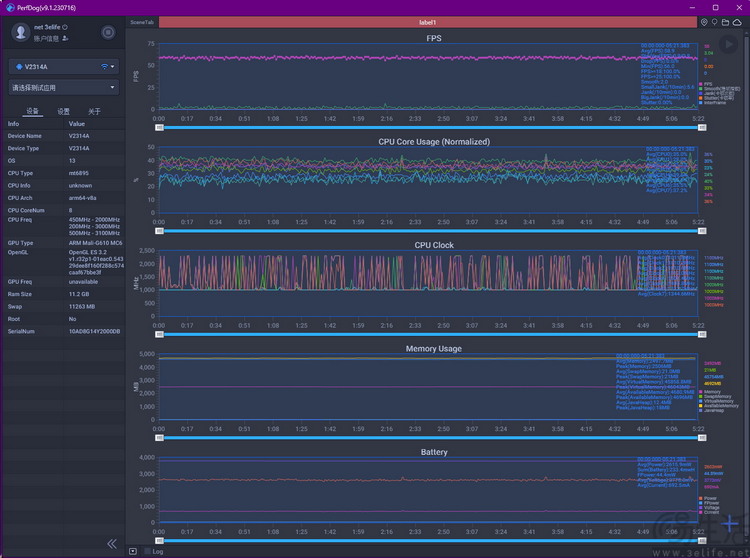
Task: Toggle the Power legend entry
Action: (708, 498)
